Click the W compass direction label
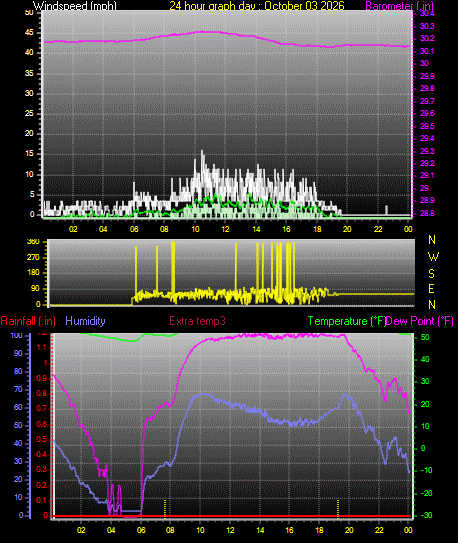 click(x=433, y=257)
